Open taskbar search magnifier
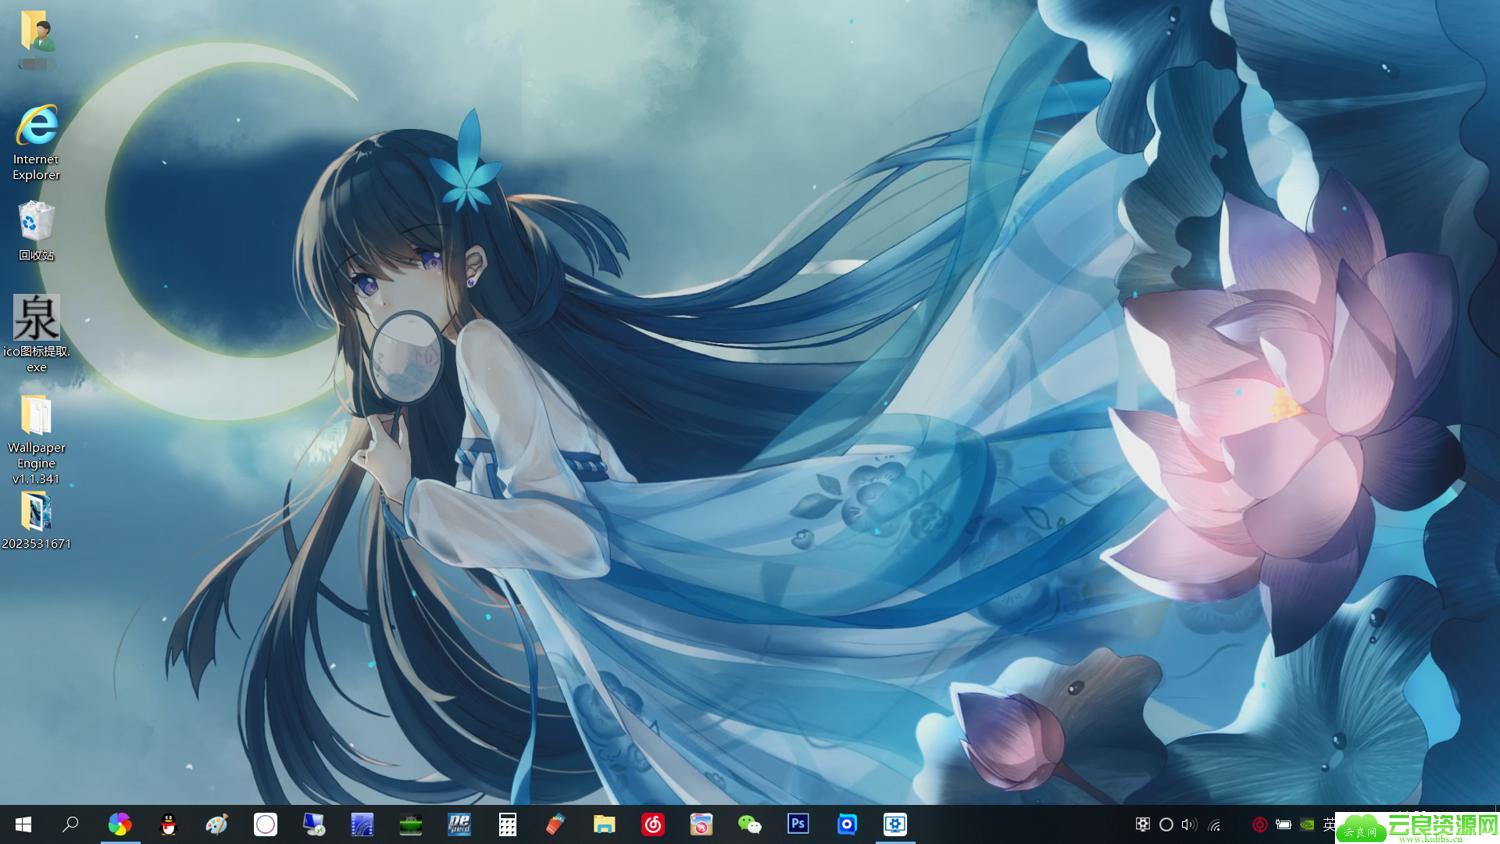 (71, 824)
